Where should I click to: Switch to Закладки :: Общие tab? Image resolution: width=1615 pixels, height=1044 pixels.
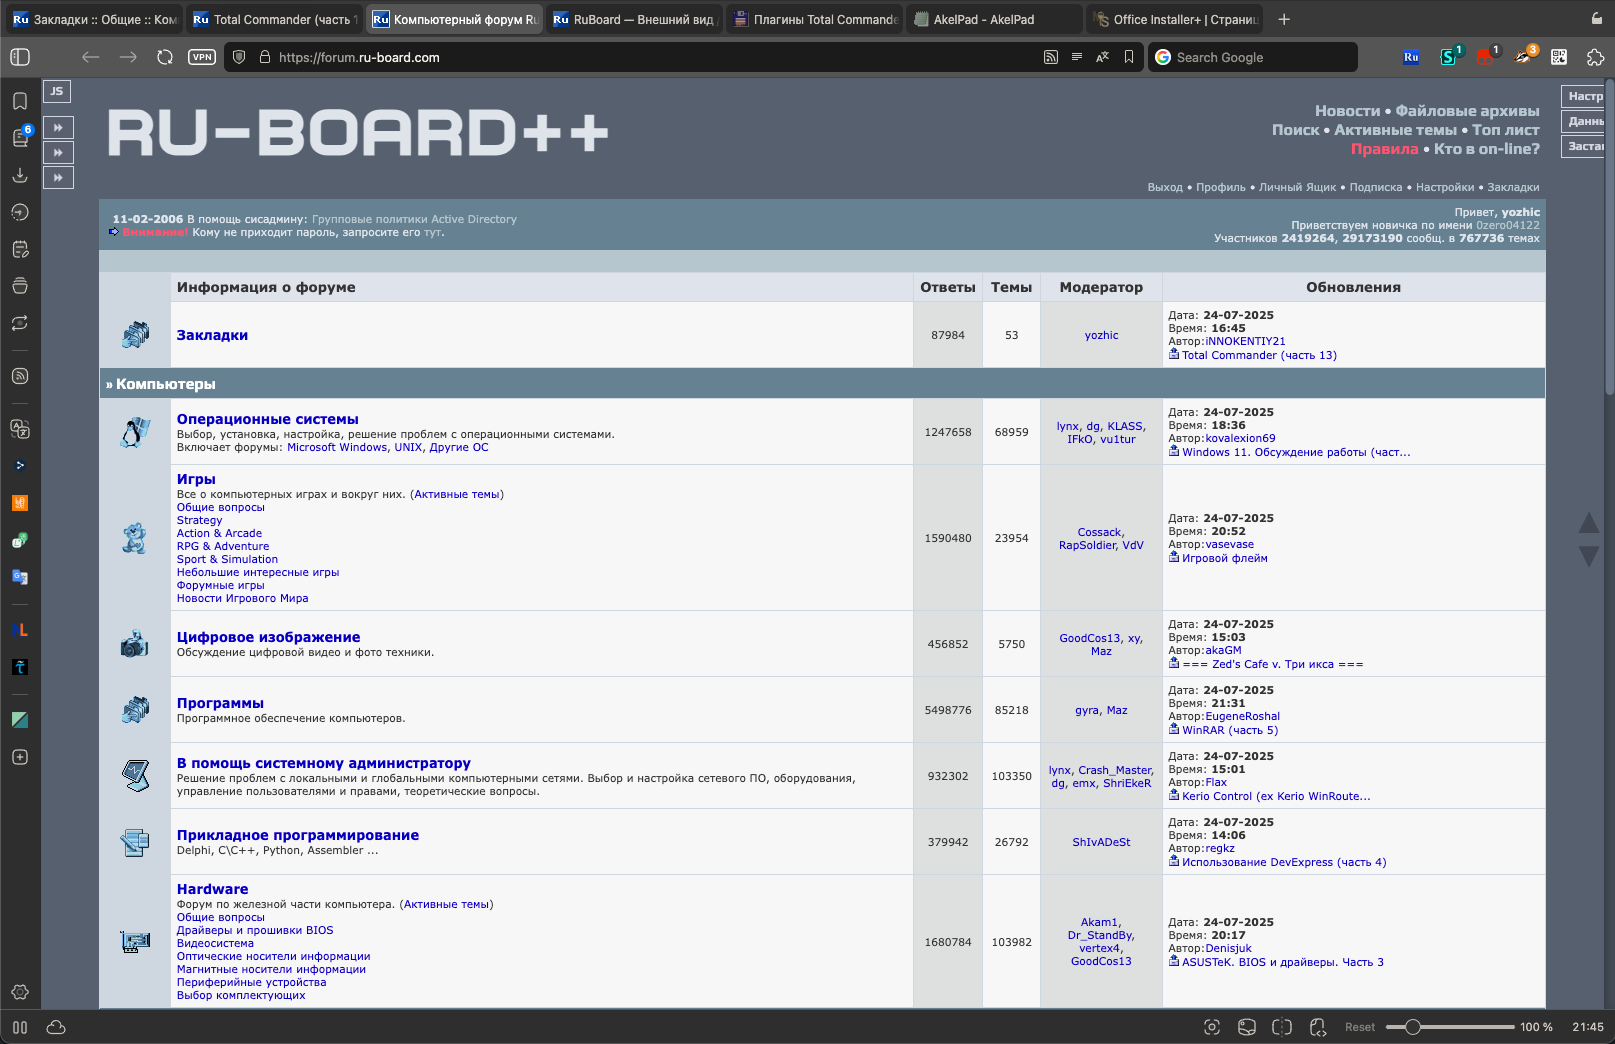point(95,19)
